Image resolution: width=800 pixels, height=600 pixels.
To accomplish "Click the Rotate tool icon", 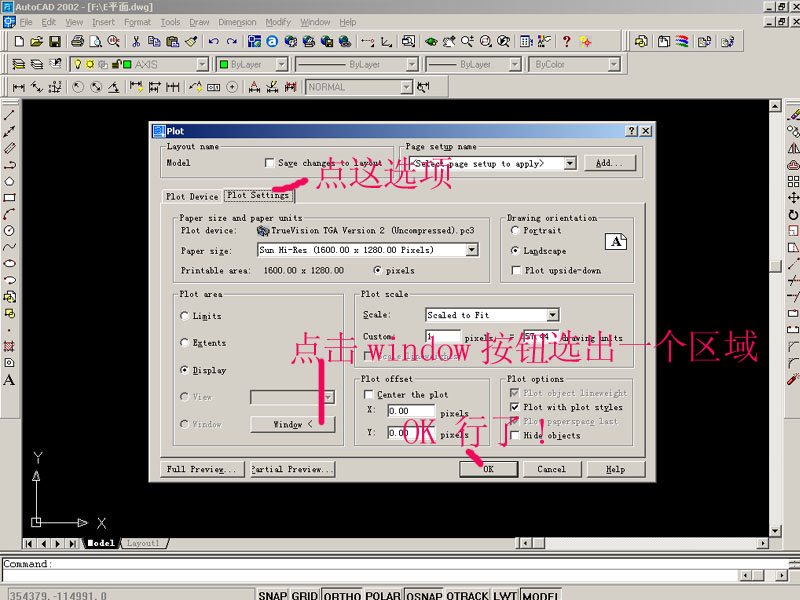I will click(x=793, y=215).
